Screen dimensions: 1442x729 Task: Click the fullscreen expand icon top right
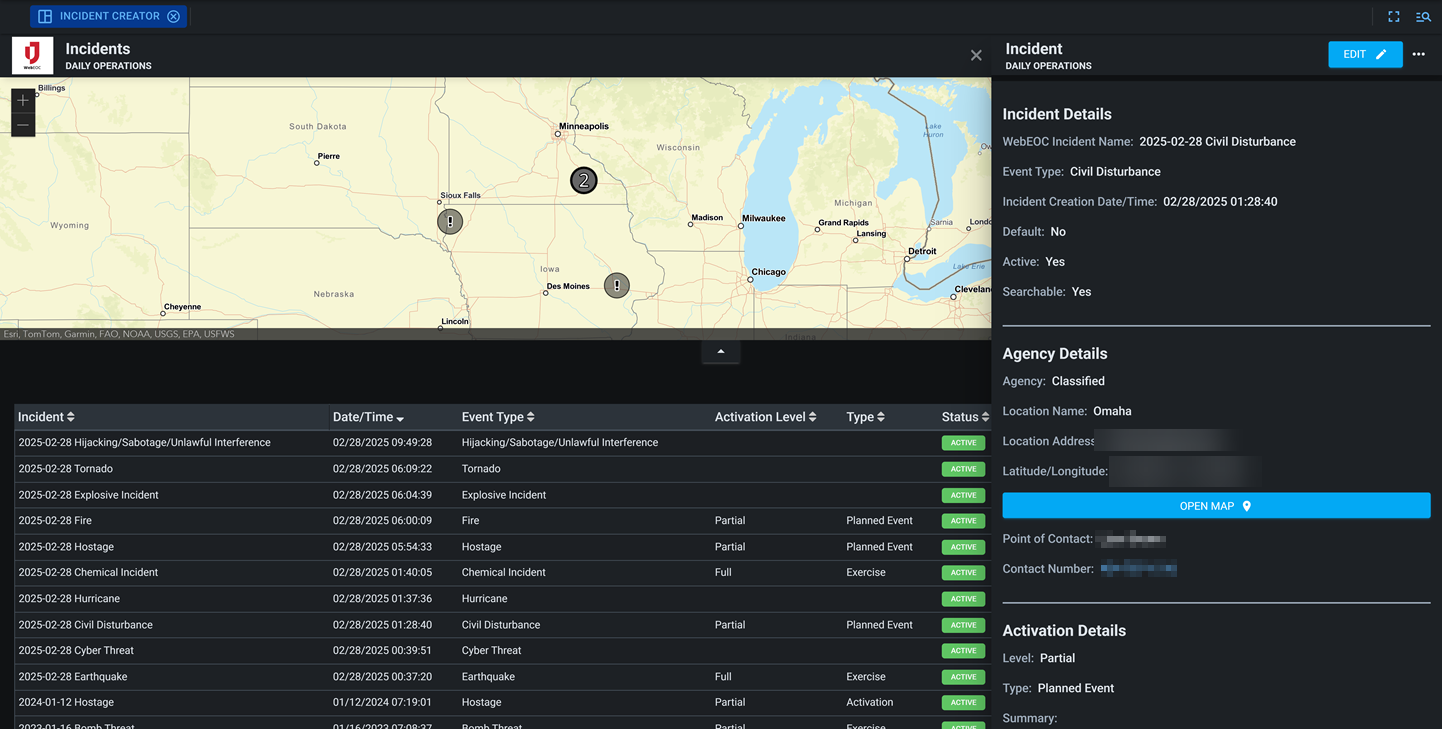pyautogui.click(x=1393, y=16)
